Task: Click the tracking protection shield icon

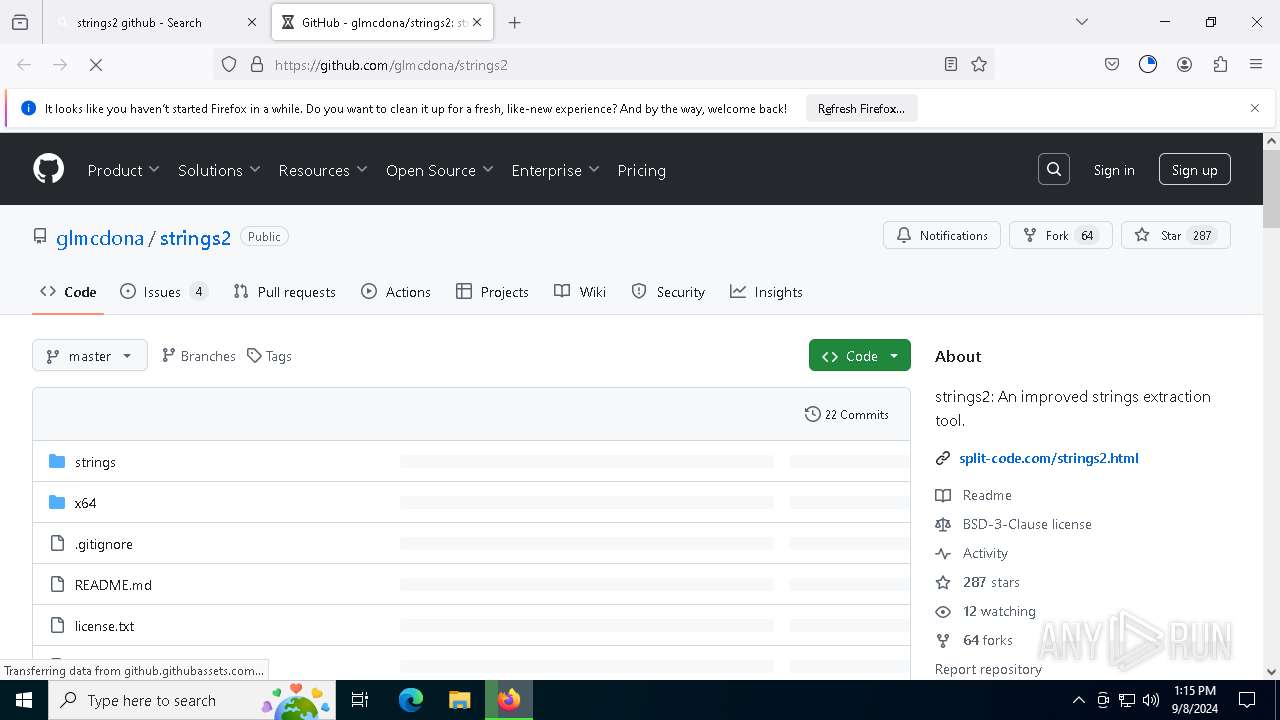Action: (229, 64)
